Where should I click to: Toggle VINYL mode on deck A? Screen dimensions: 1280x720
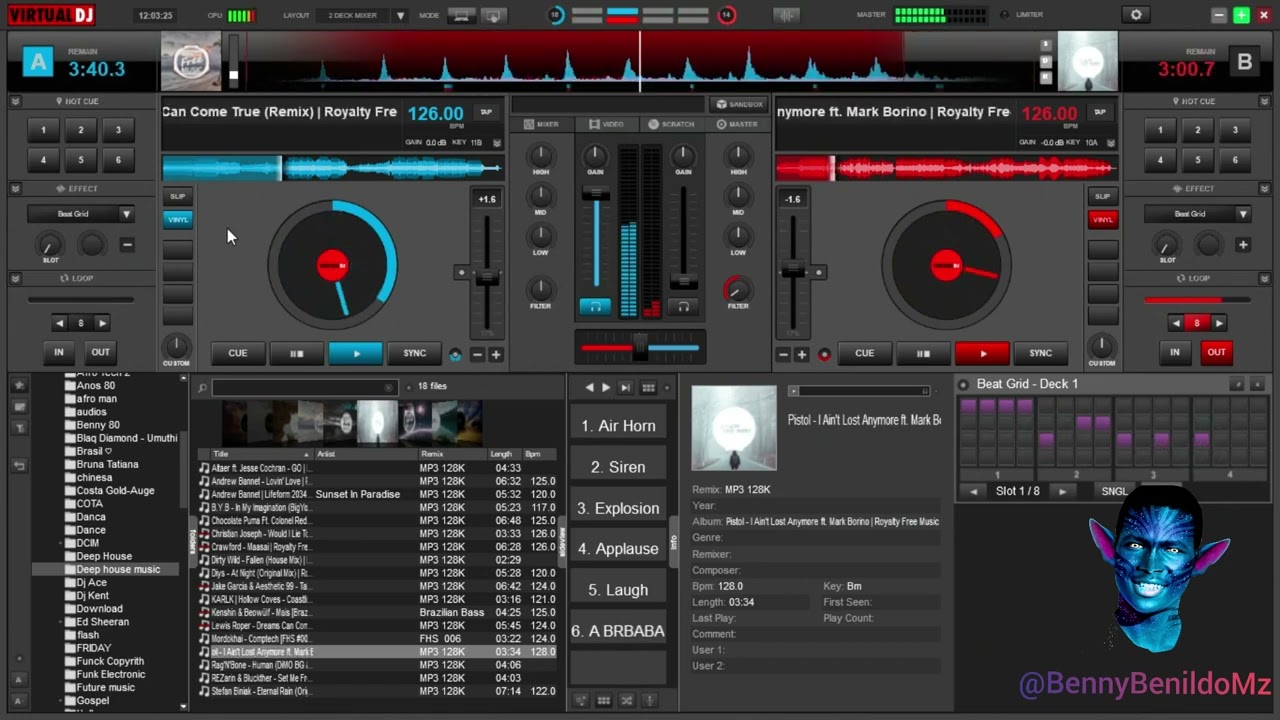pyautogui.click(x=178, y=219)
